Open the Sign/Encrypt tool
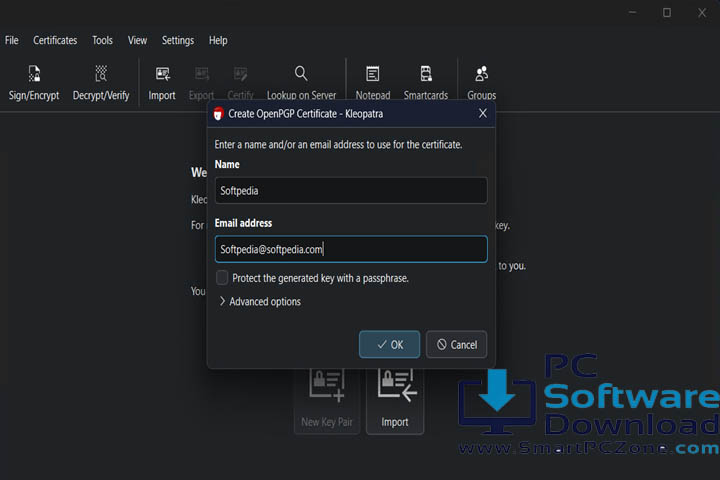The width and height of the screenshot is (720, 480). coord(34,83)
